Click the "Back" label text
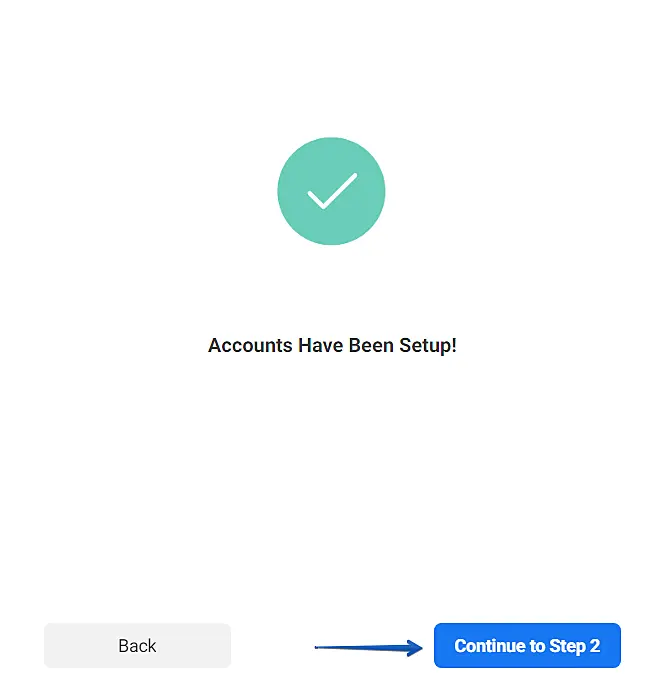Screen dimensions: 665x688 (137, 646)
